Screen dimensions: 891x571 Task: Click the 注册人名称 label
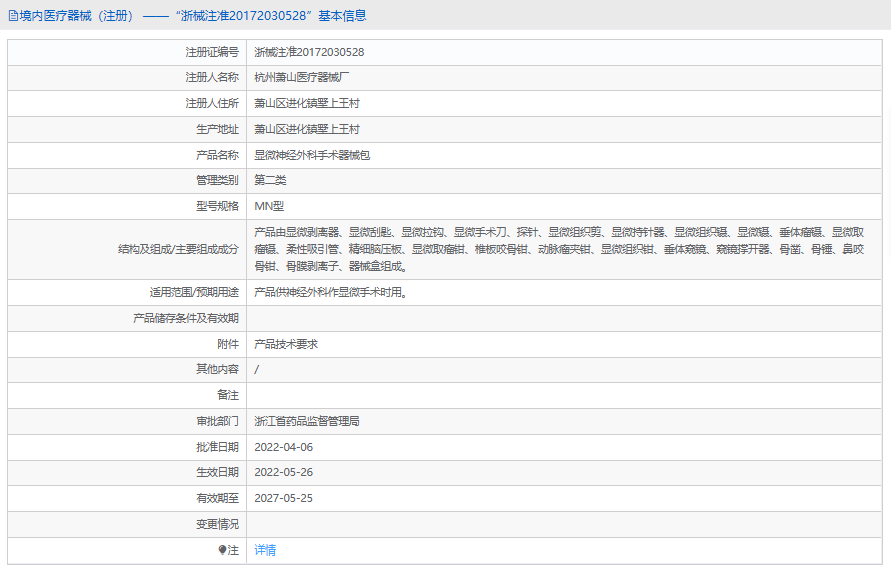click(x=212, y=77)
